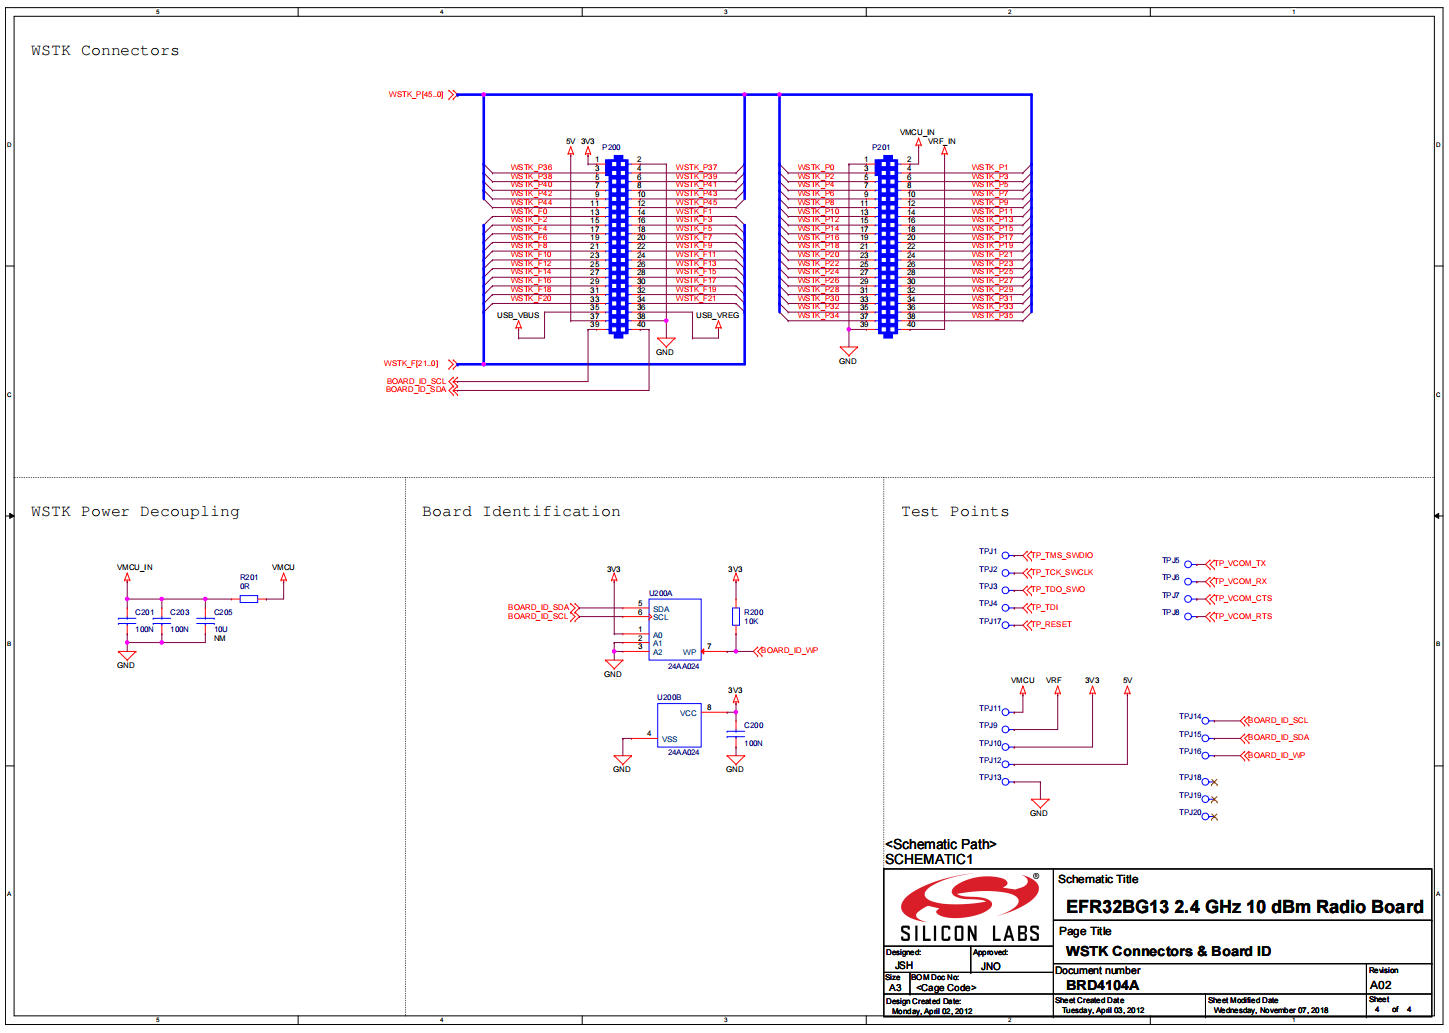This screenshot has width=1449, height=1033.
Task: Select the R200 10K pull-up resistor
Action: [x=736, y=617]
